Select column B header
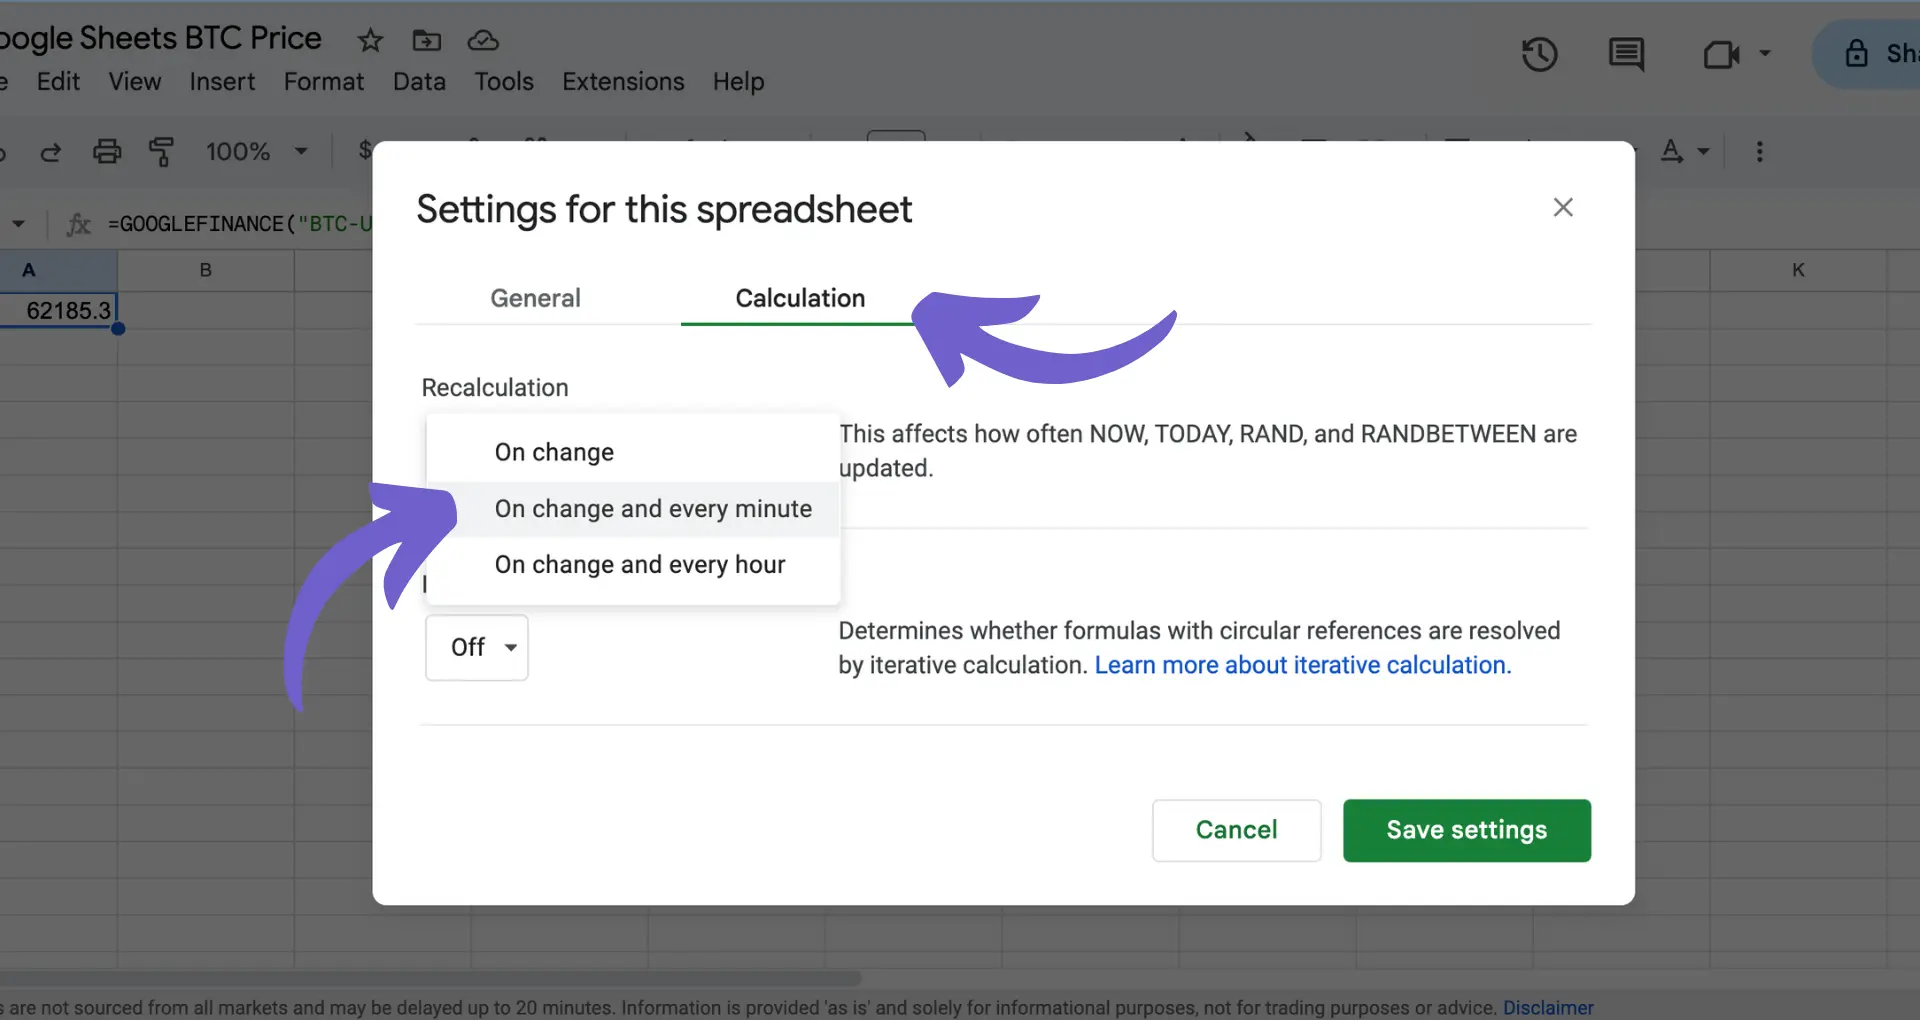The width and height of the screenshot is (1920, 1020). pyautogui.click(x=206, y=270)
